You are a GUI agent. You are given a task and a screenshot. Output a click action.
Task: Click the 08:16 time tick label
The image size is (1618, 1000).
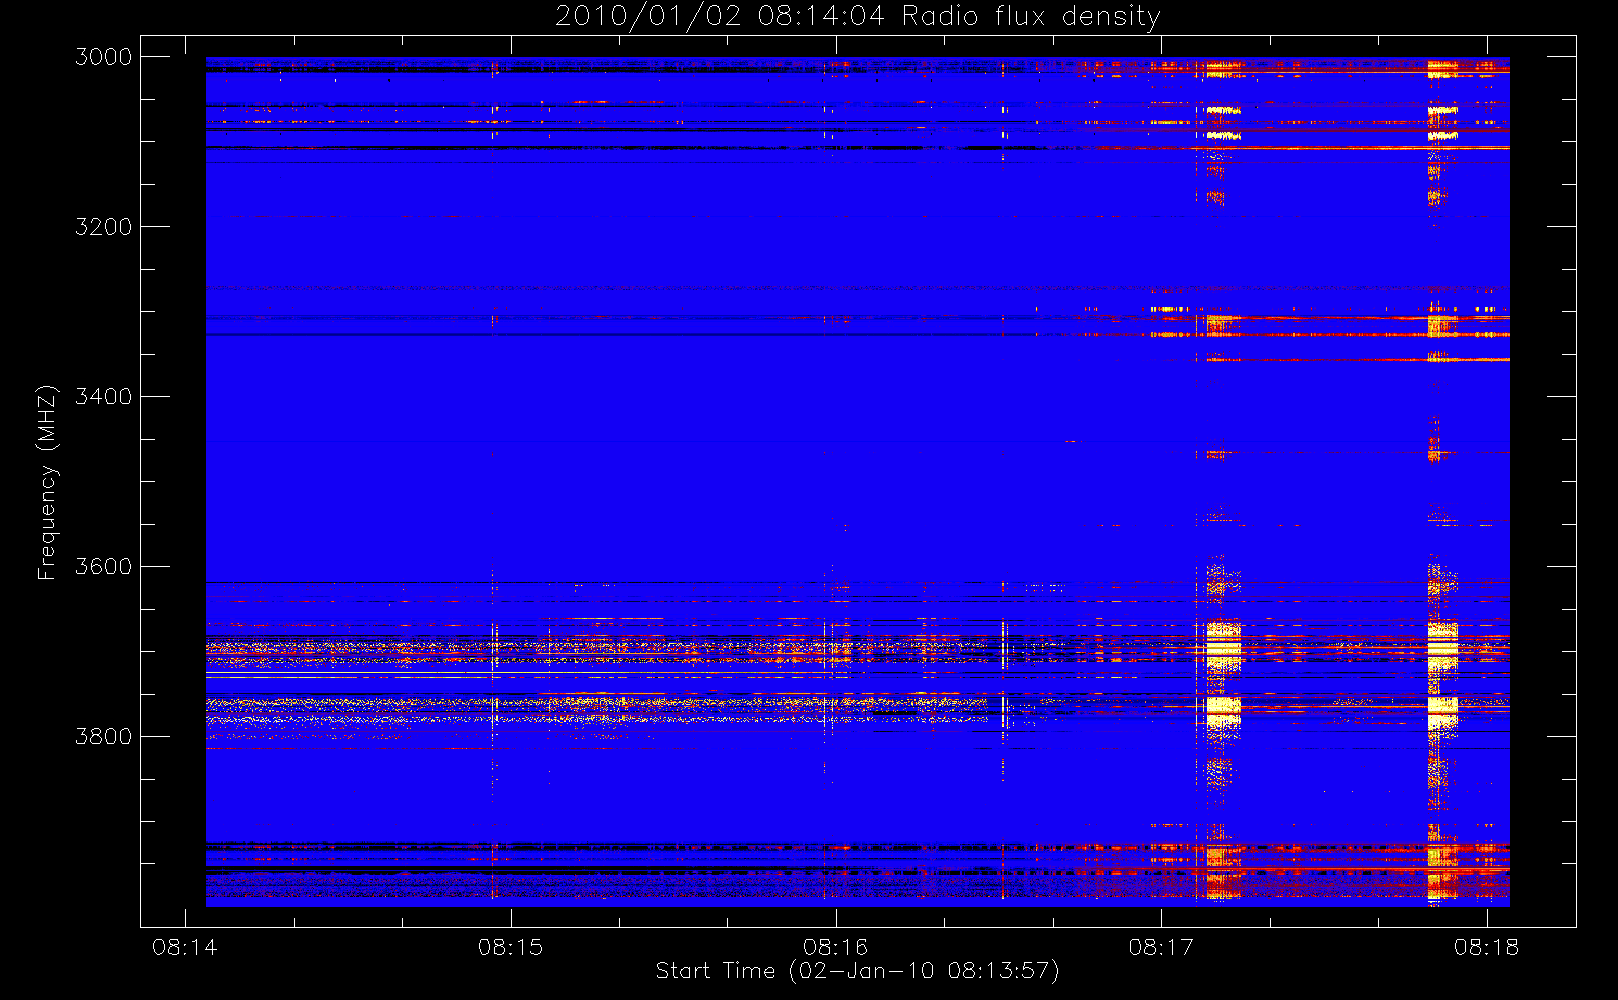[836, 947]
